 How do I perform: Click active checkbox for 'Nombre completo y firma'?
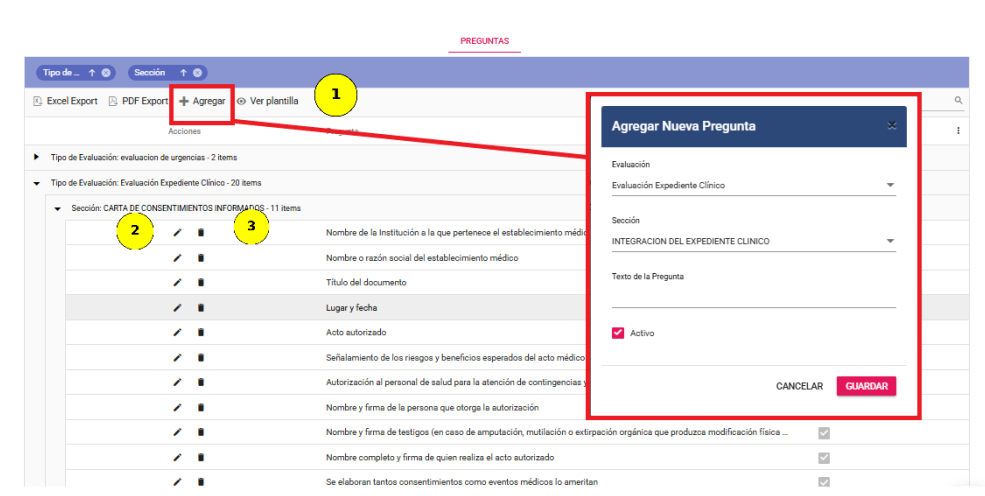click(x=824, y=458)
